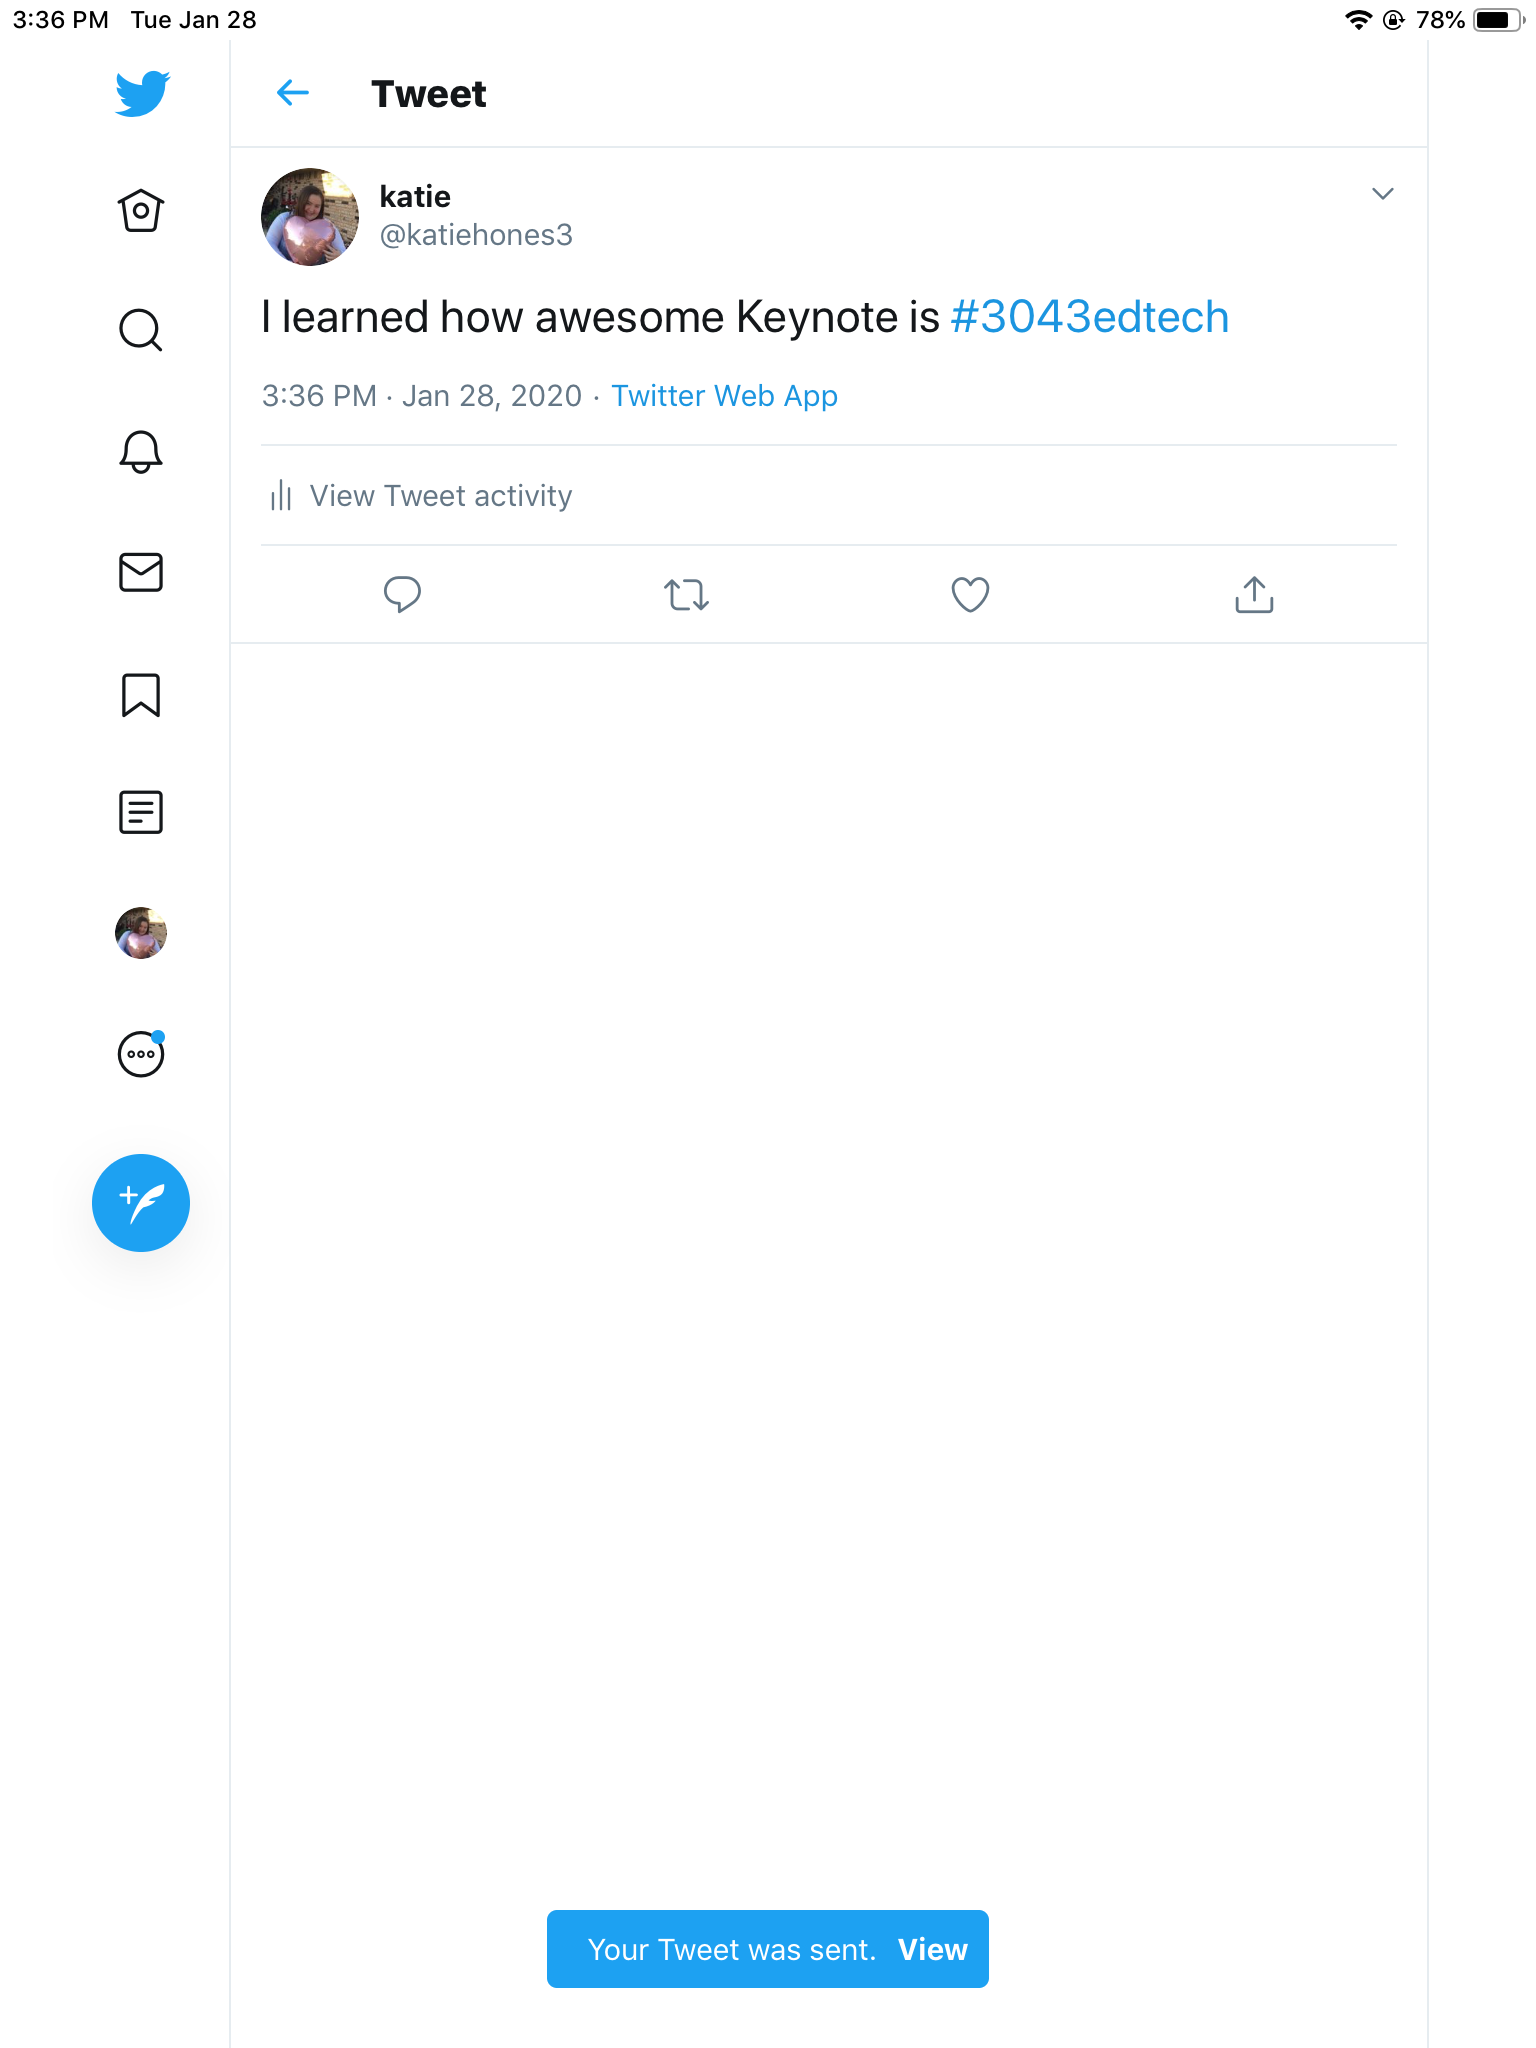
Task: Open the Home timeline icon
Action: (x=141, y=211)
